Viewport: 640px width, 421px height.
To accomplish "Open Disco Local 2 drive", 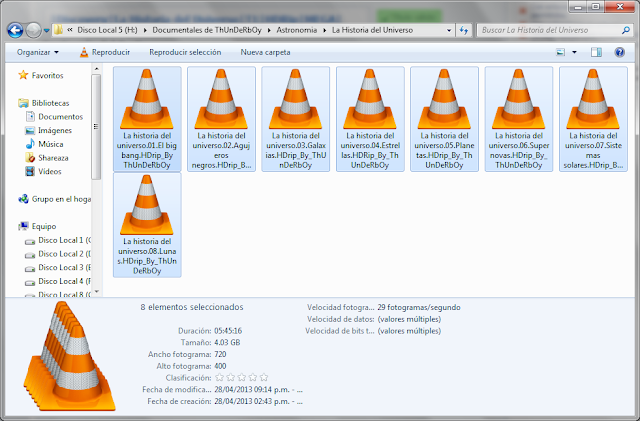I will 58,254.
